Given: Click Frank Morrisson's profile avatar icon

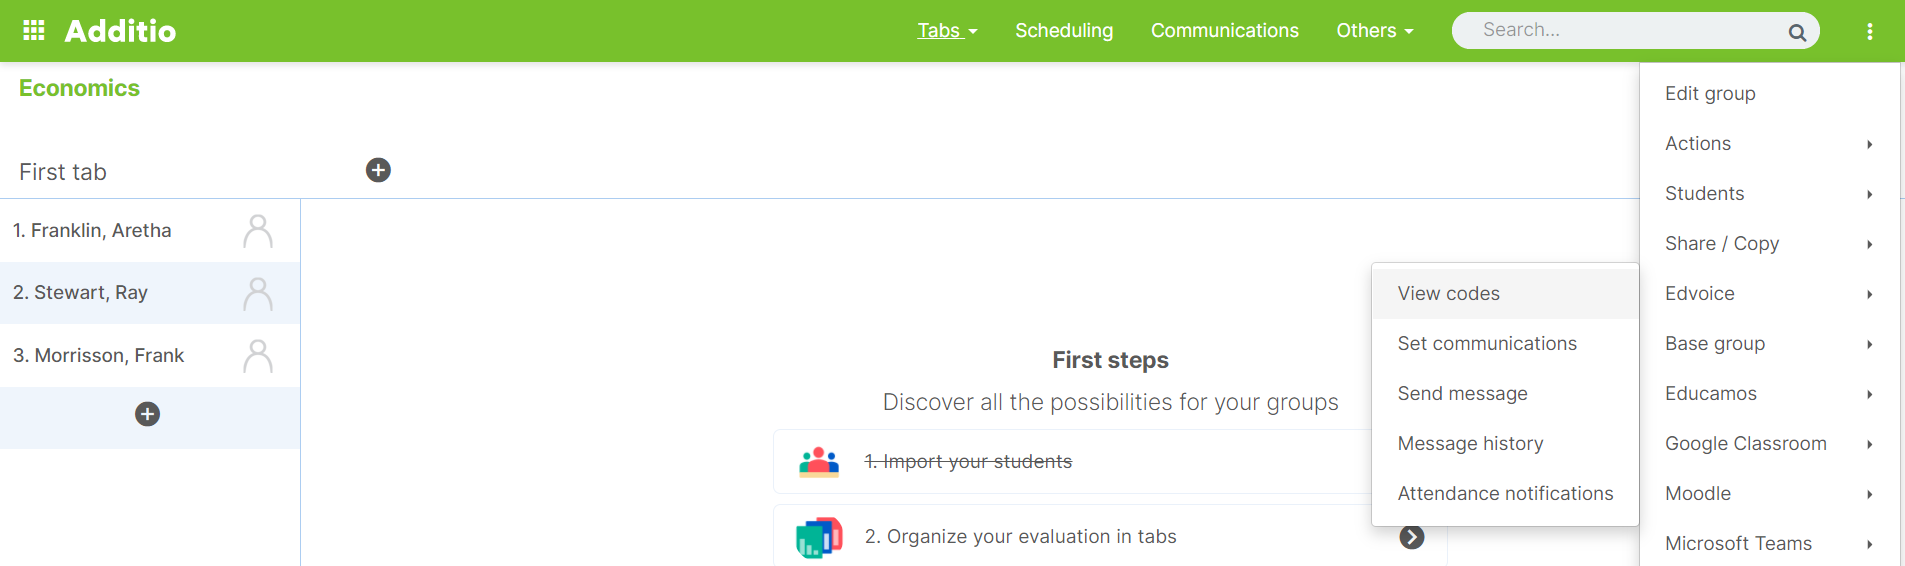Looking at the screenshot, I should pos(258,356).
